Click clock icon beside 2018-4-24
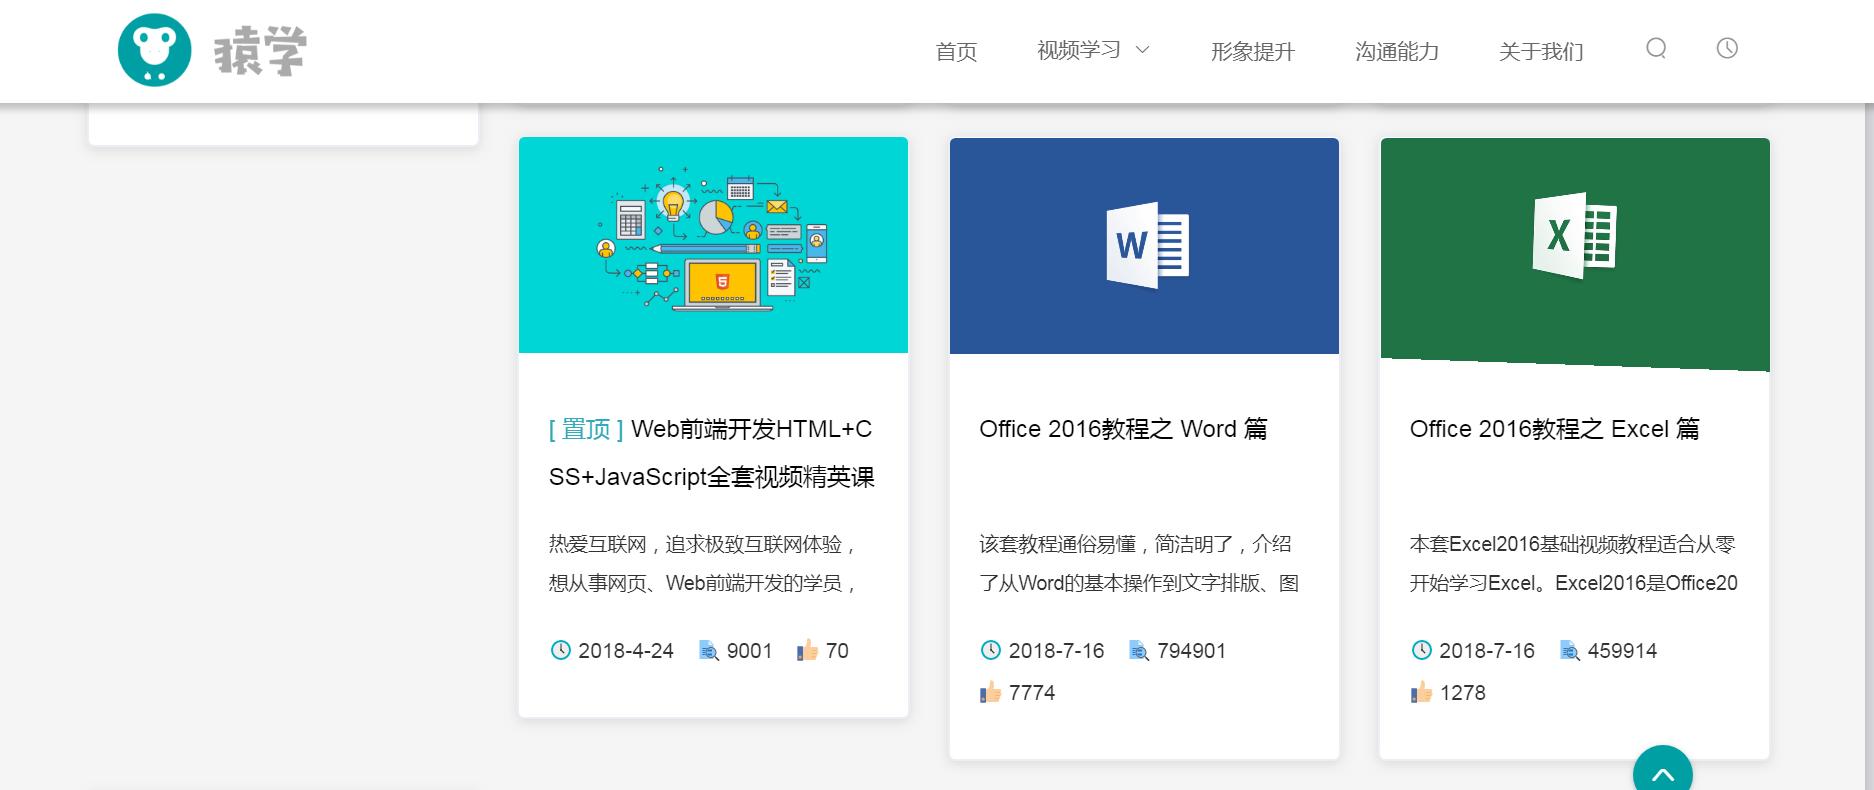Viewport: 1874px width, 790px height. coord(560,651)
